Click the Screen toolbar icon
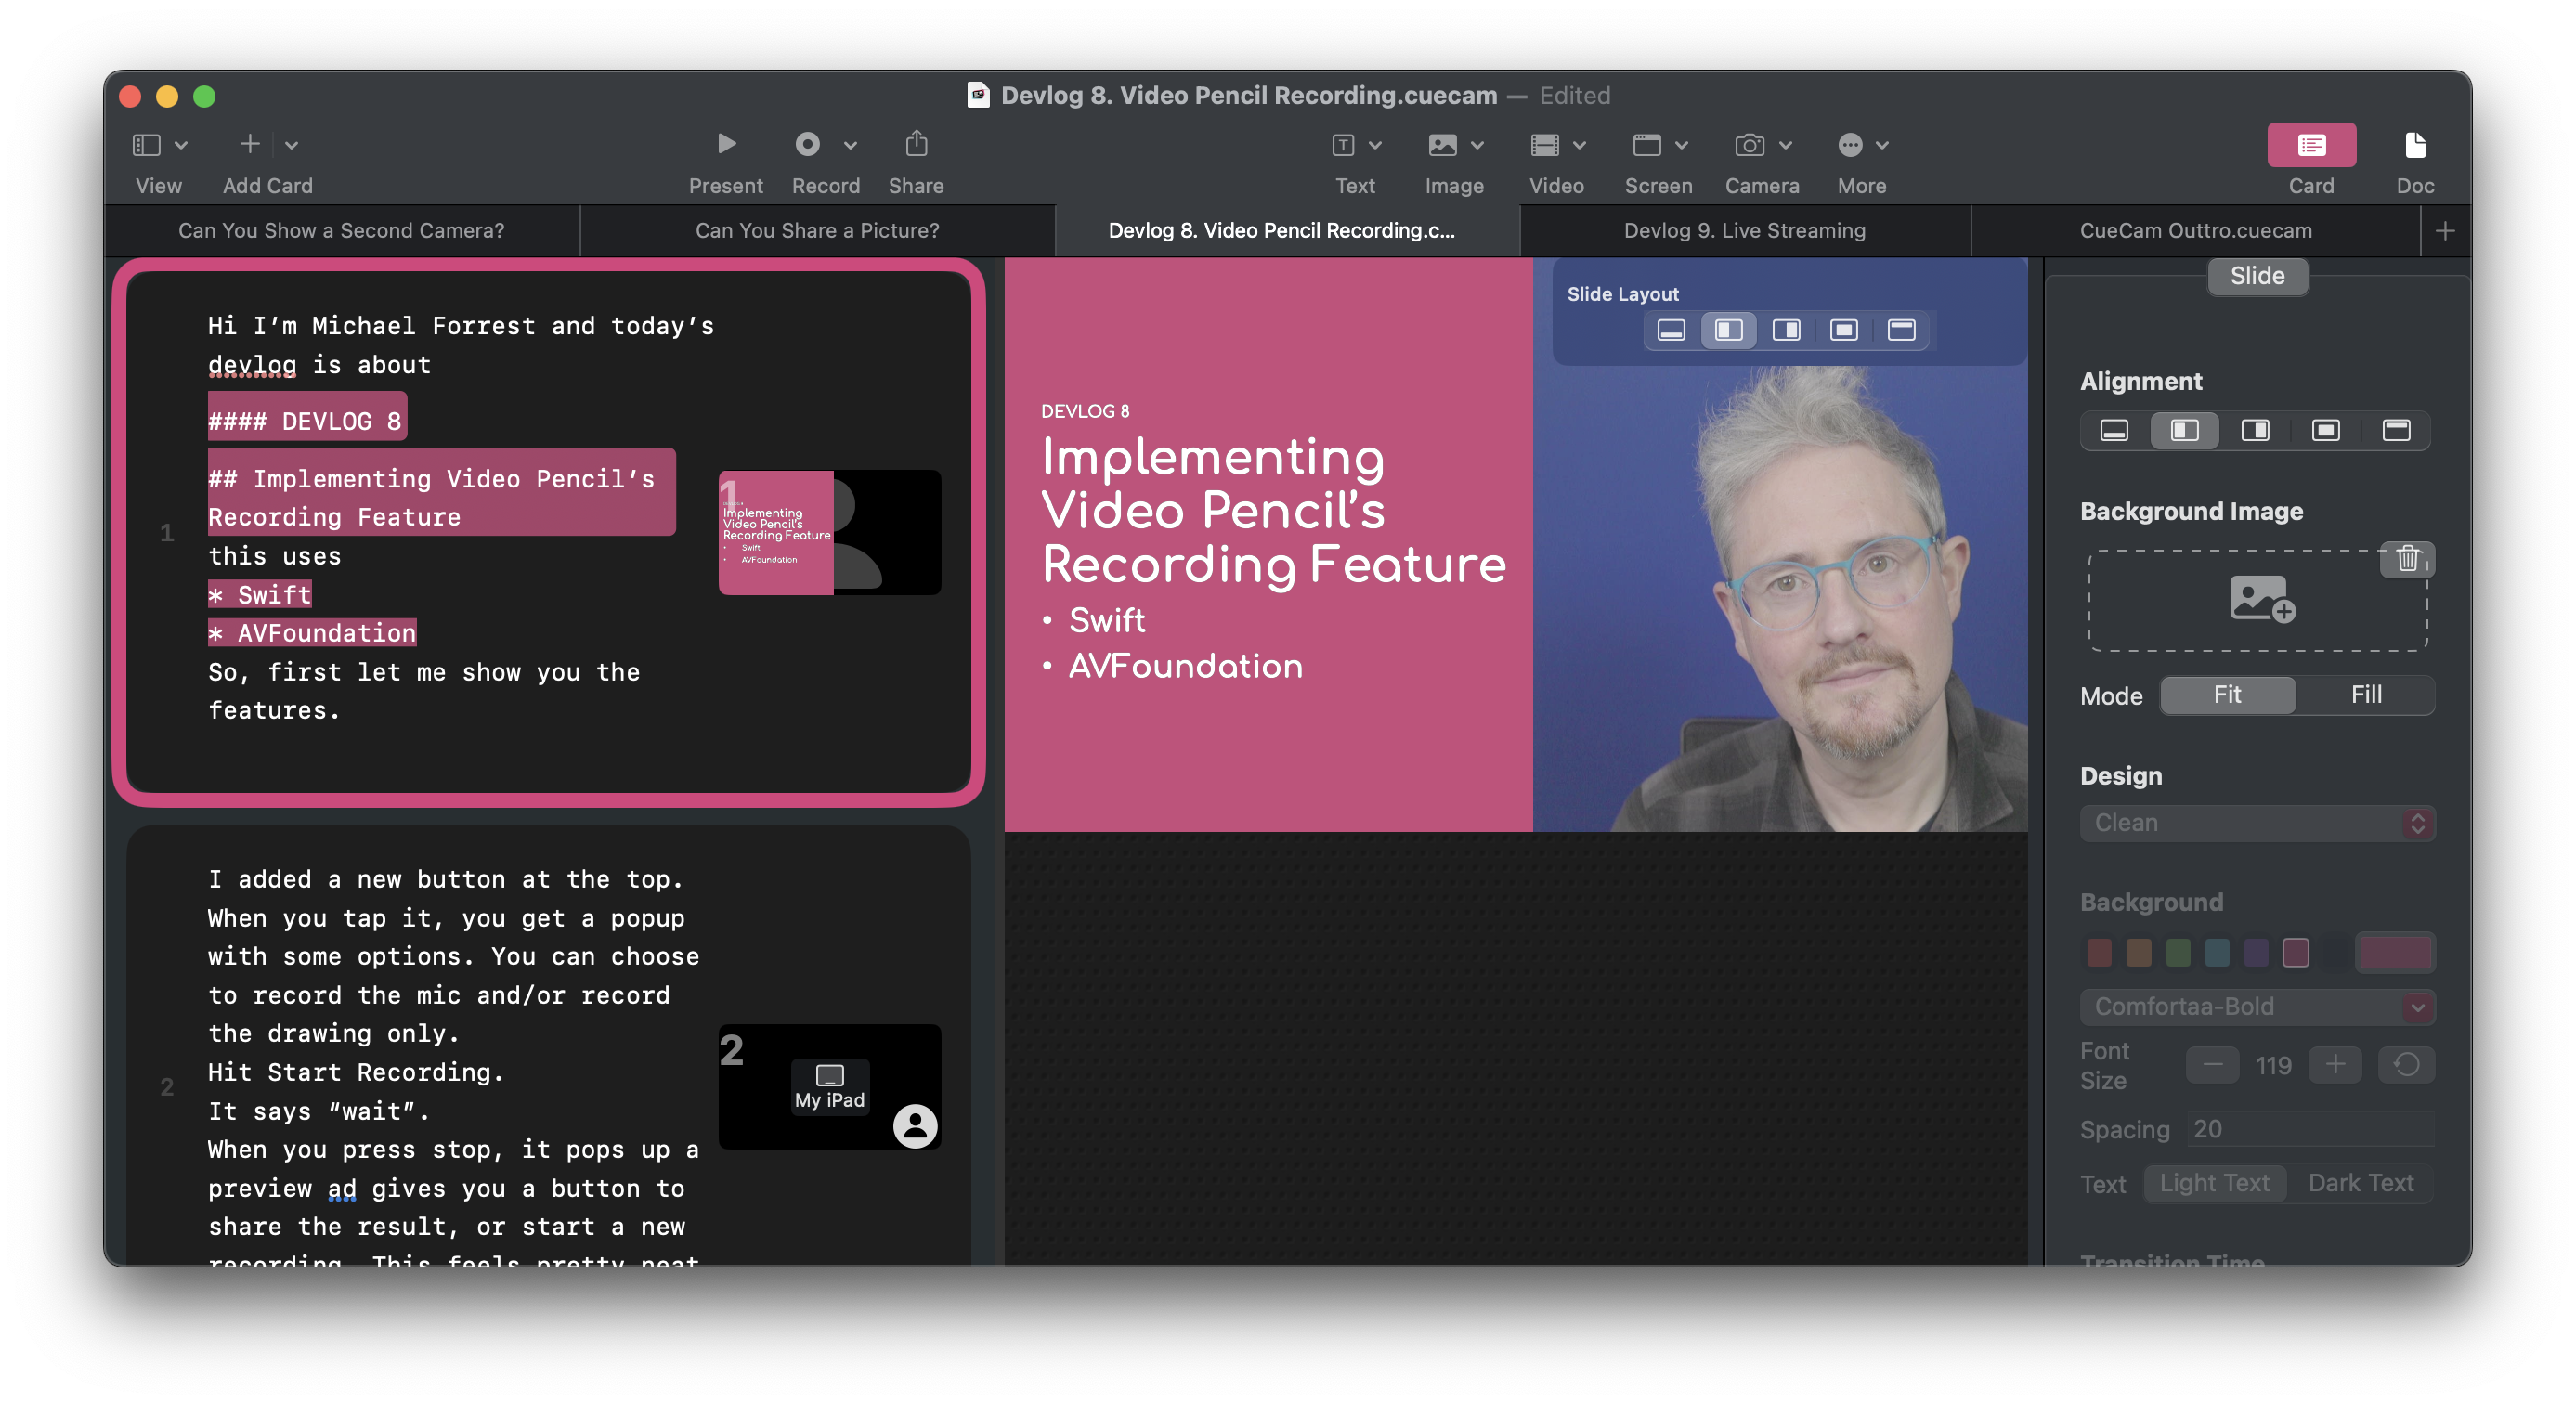This screenshot has height=1404, width=2576. click(x=1647, y=145)
